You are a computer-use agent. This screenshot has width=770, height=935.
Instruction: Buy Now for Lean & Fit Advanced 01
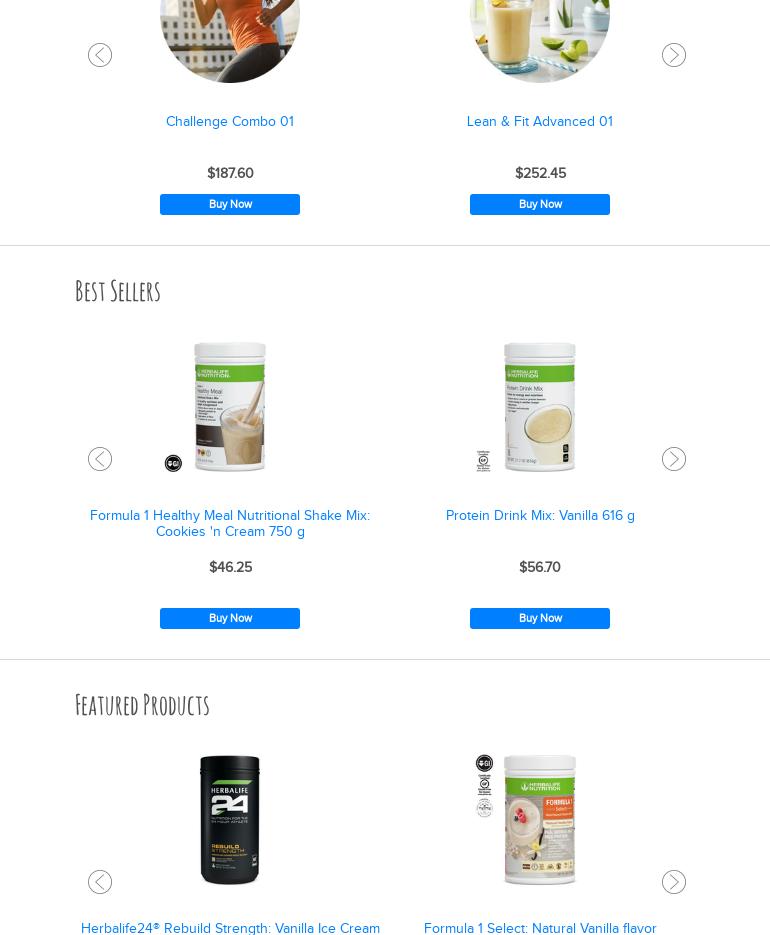540,205
